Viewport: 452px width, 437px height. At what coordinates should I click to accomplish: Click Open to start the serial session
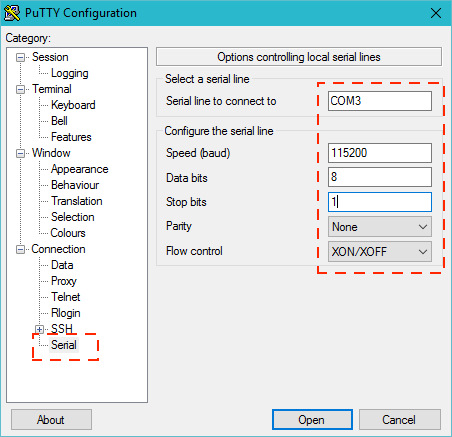click(312, 420)
